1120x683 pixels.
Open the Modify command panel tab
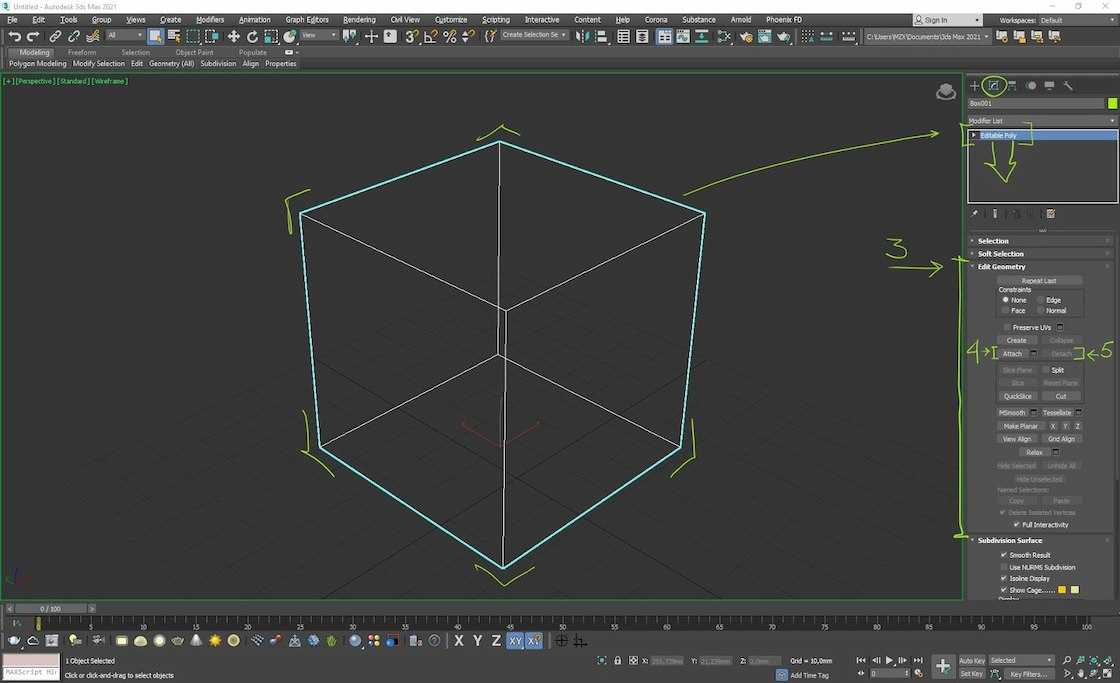coord(993,86)
